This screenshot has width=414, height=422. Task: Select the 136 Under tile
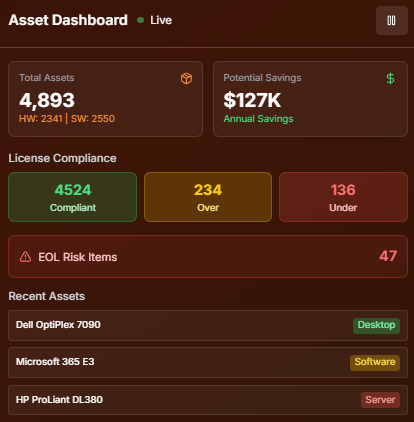(343, 197)
